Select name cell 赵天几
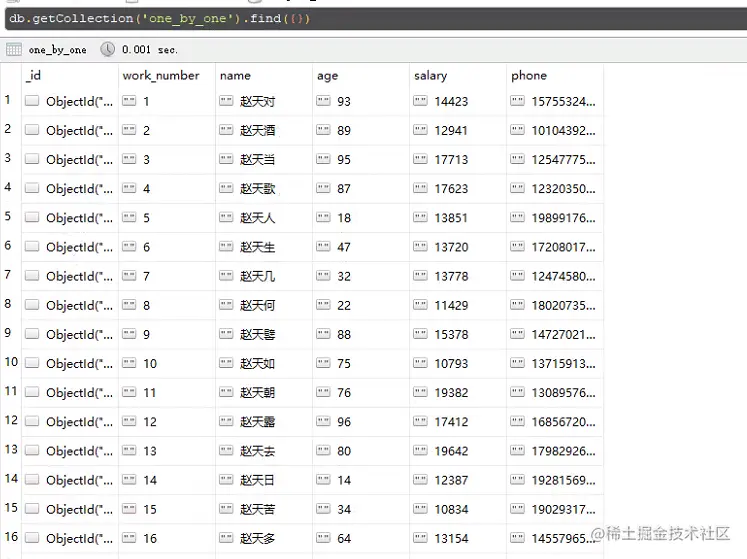Screen dimensions: 747x559 click(258, 276)
